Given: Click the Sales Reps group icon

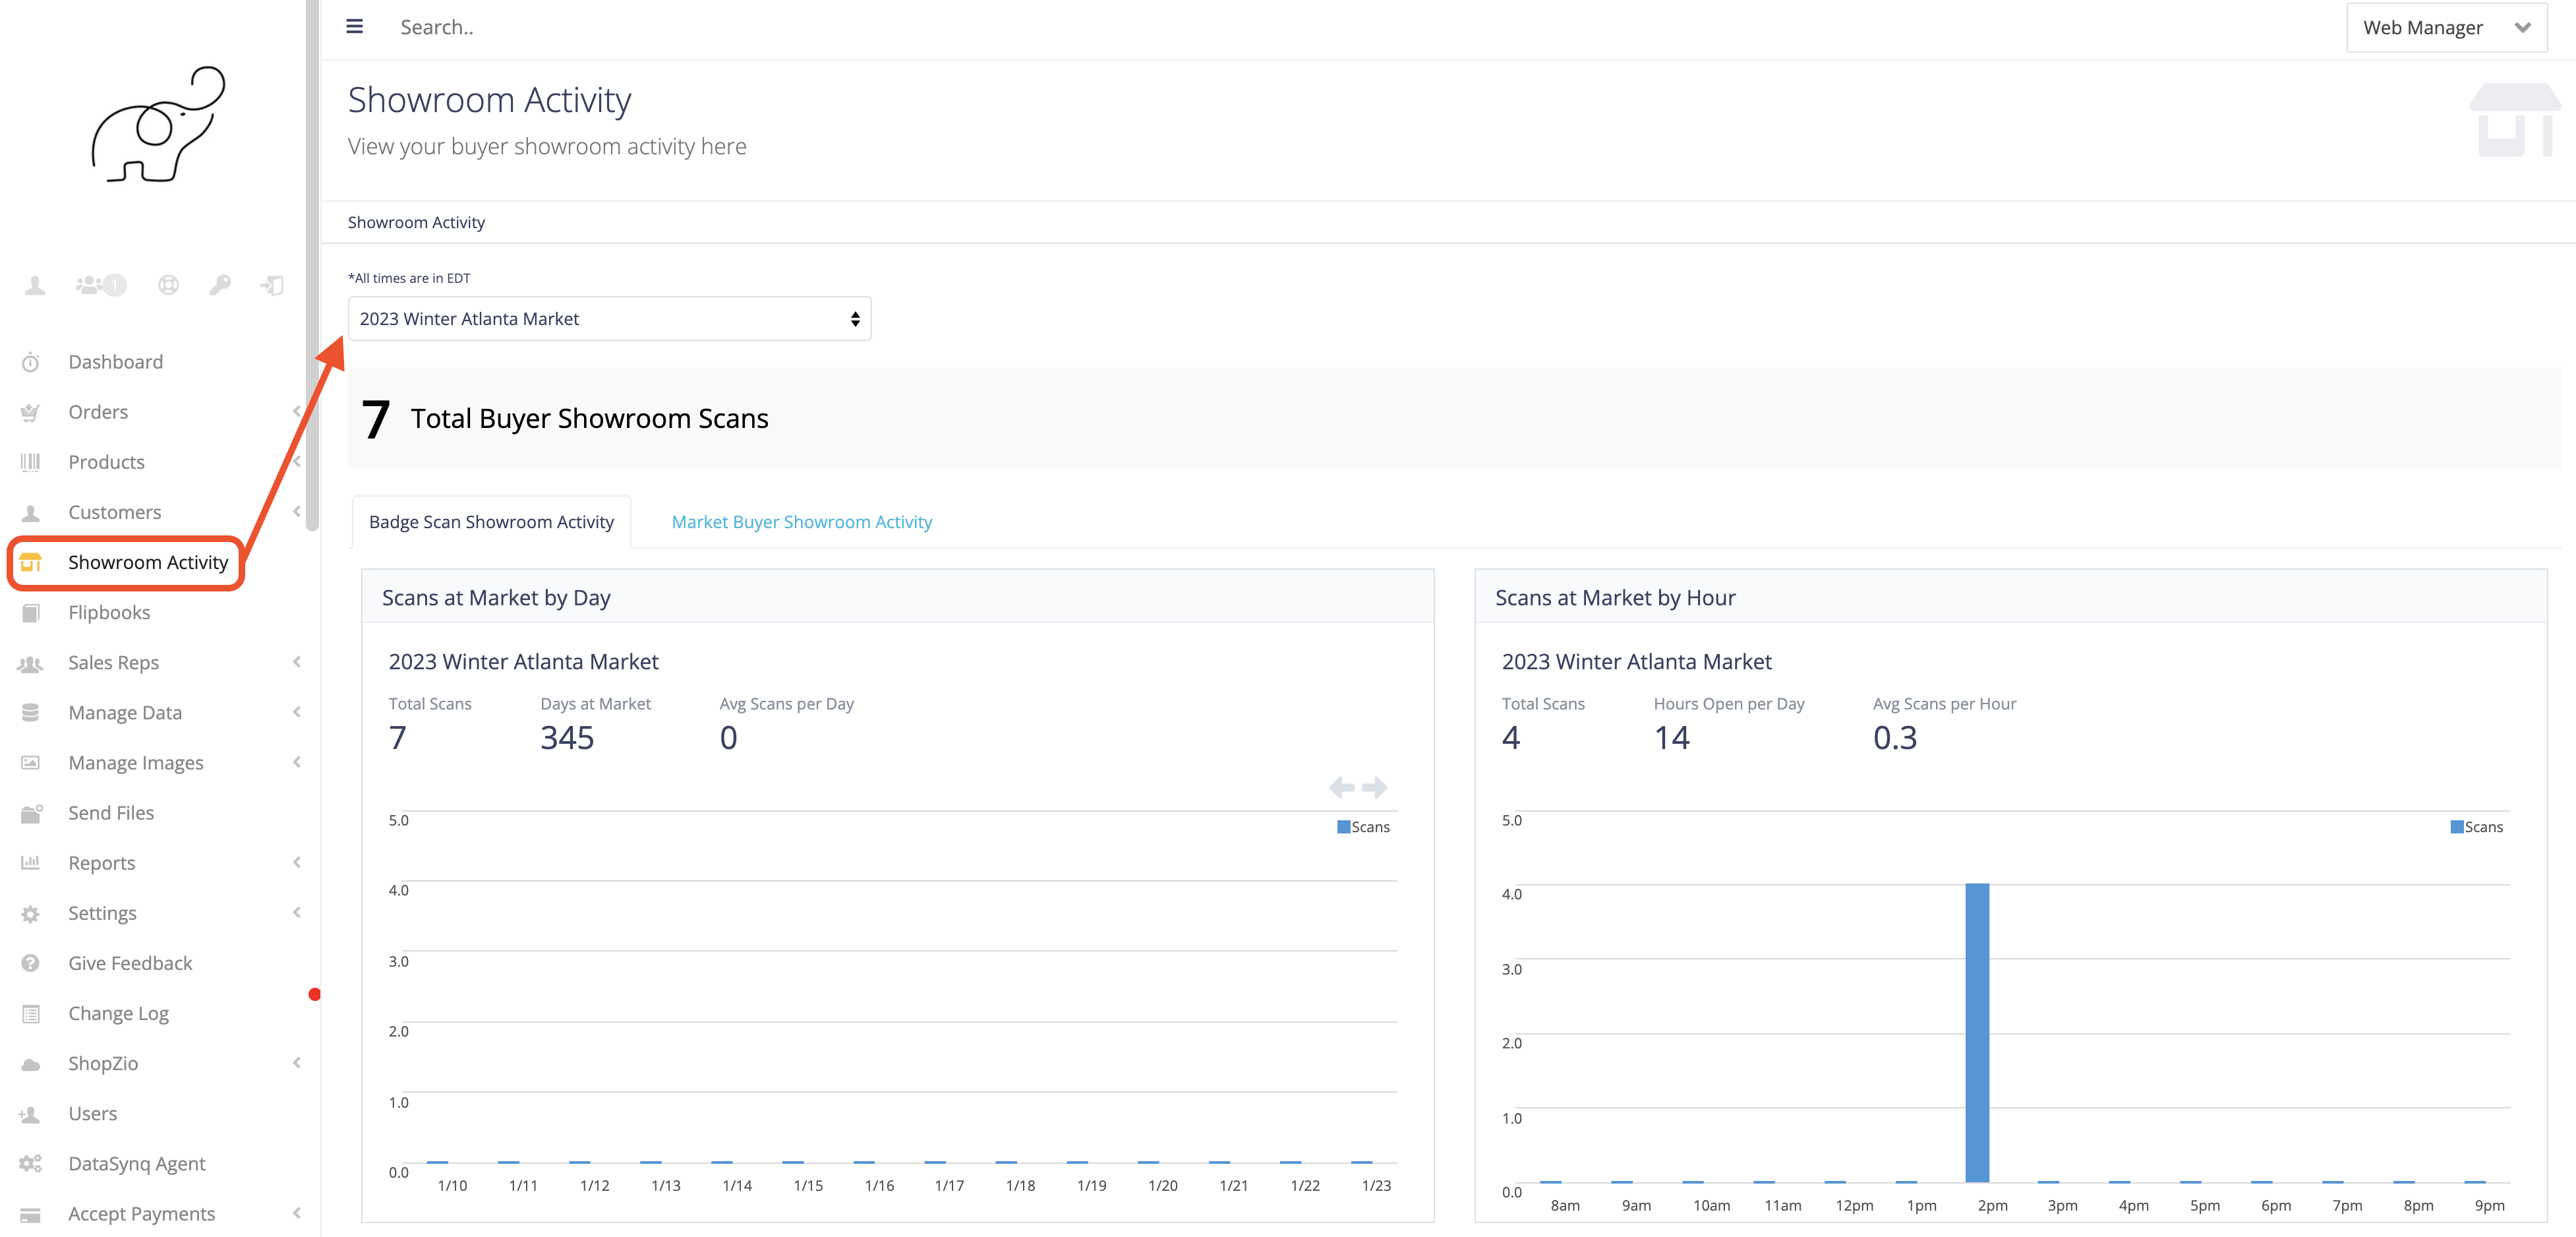Looking at the screenshot, I should (x=31, y=664).
